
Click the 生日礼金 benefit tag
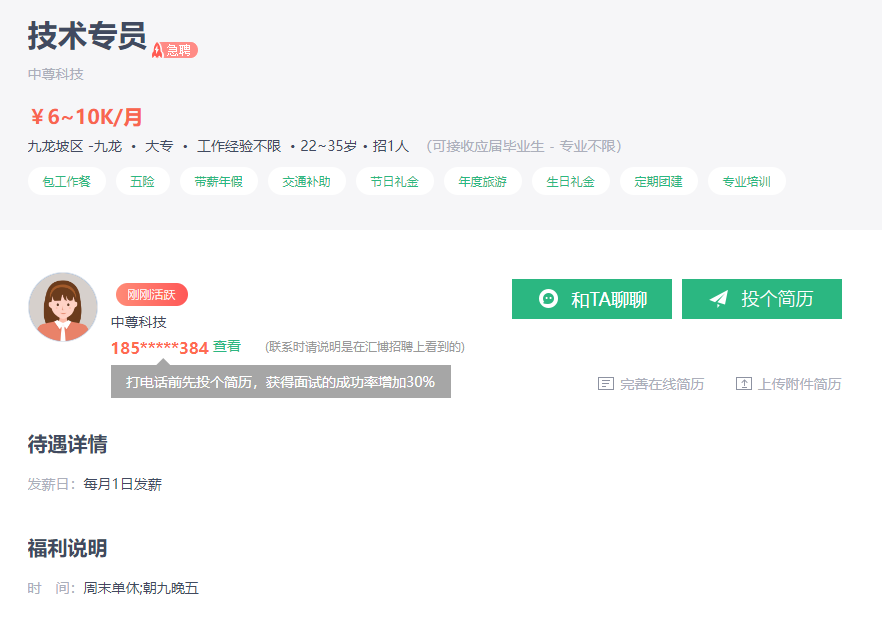pyautogui.click(x=570, y=181)
